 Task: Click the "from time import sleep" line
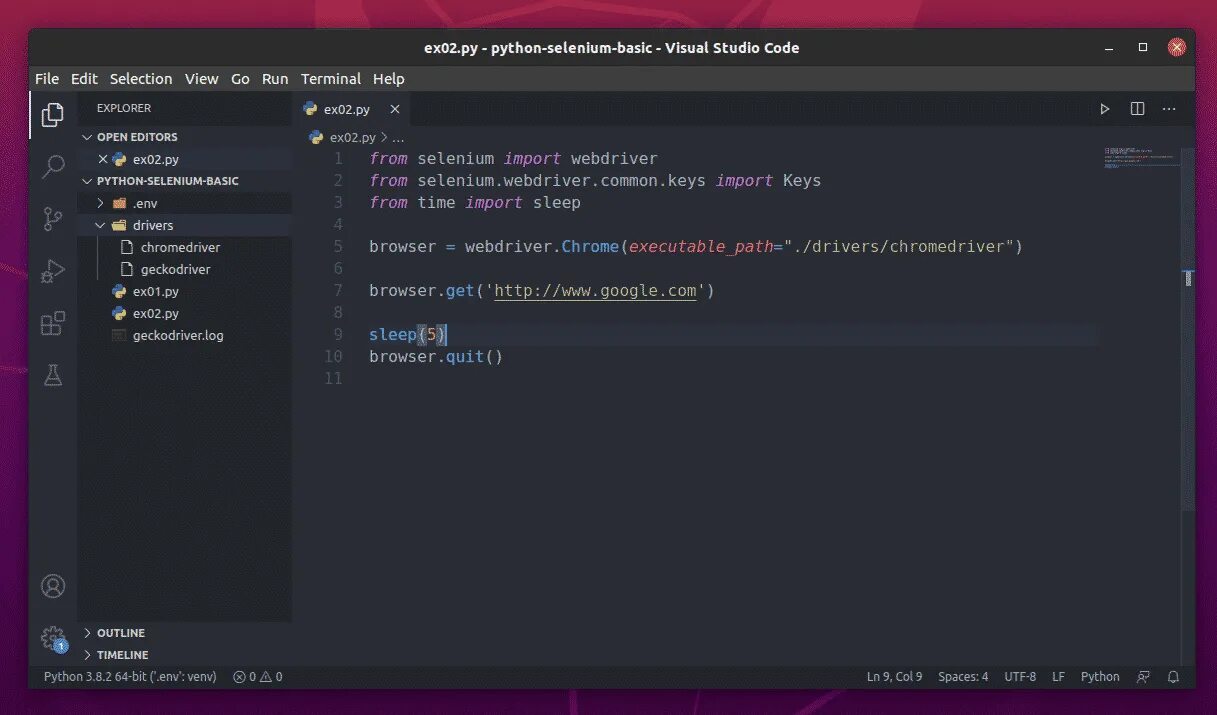(475, 203)
